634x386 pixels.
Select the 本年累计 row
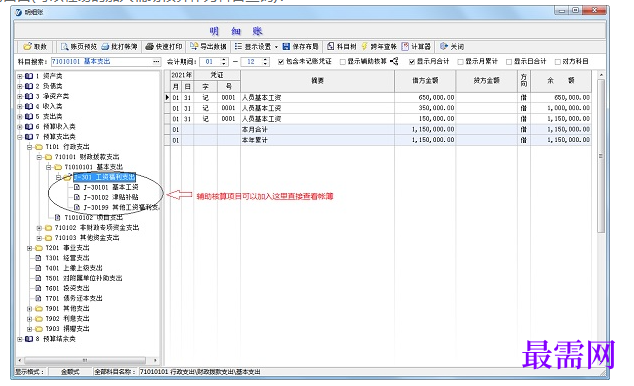[378, 140]
